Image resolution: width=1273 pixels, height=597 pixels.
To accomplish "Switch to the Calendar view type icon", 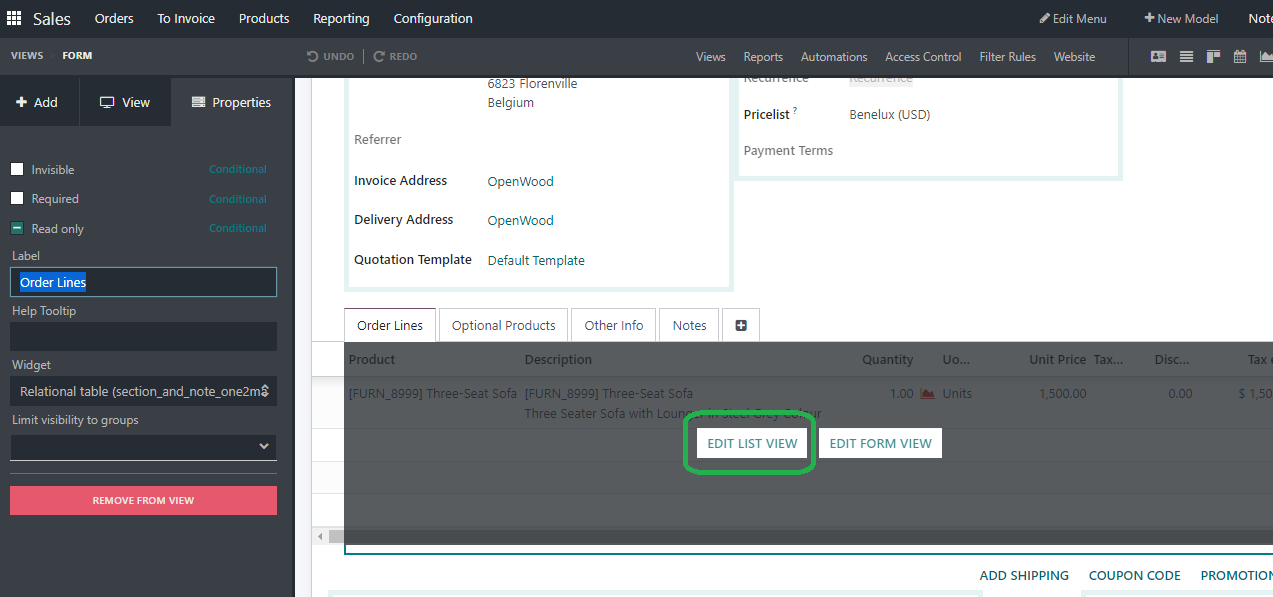I will coord(1240,57).
